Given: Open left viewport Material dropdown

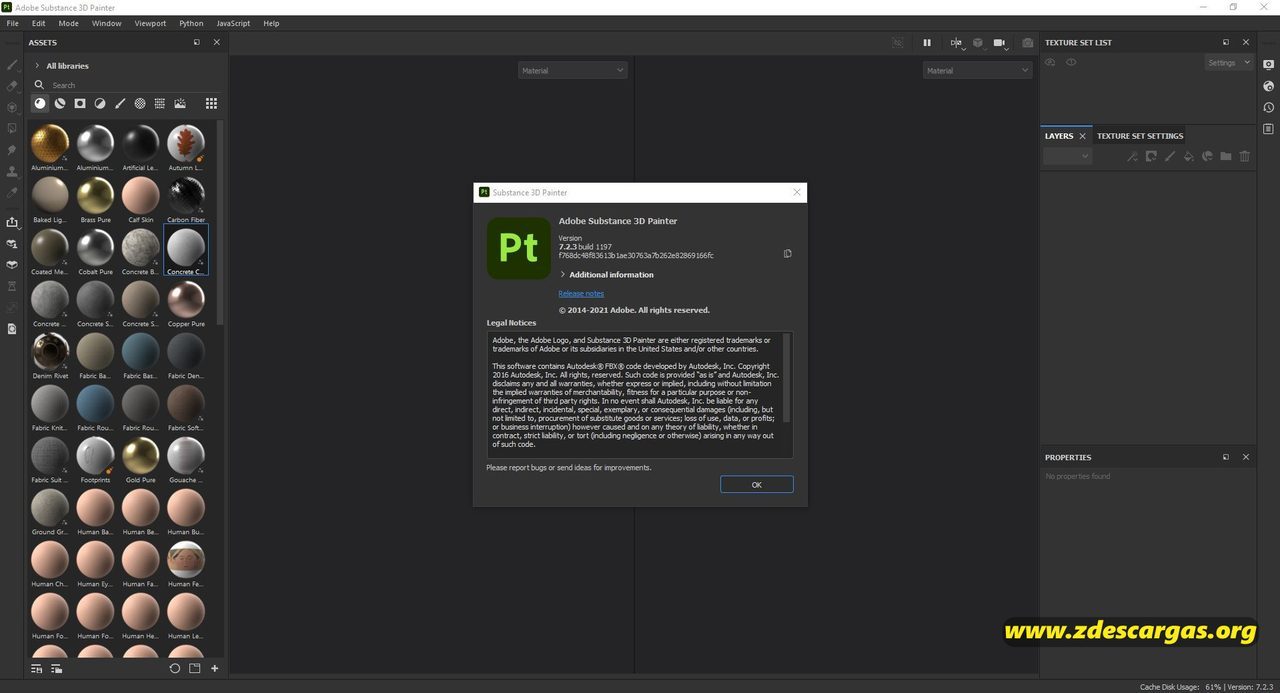Looking at the screenshot, I should [x=573, y=70].
